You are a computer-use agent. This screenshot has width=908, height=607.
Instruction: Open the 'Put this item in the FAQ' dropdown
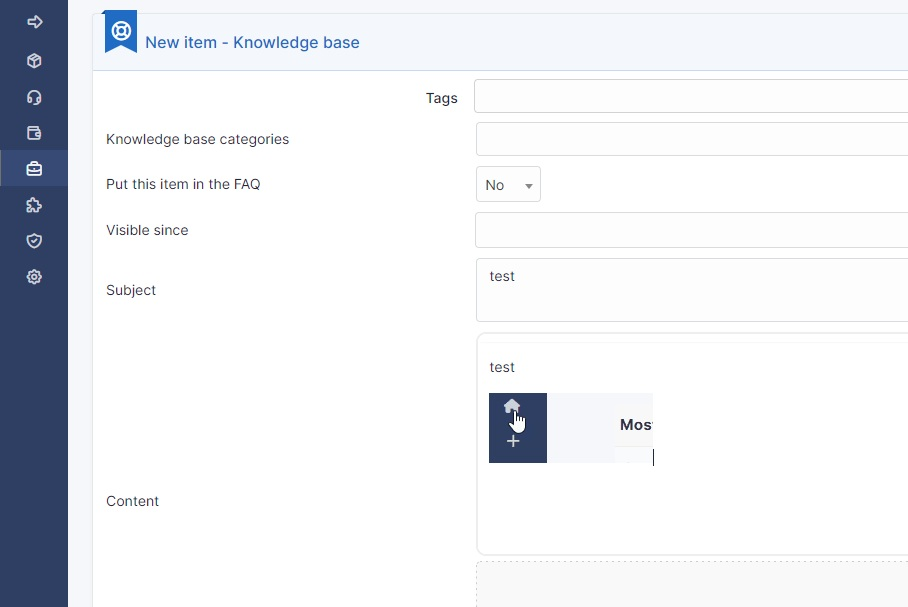coord(508,184)
